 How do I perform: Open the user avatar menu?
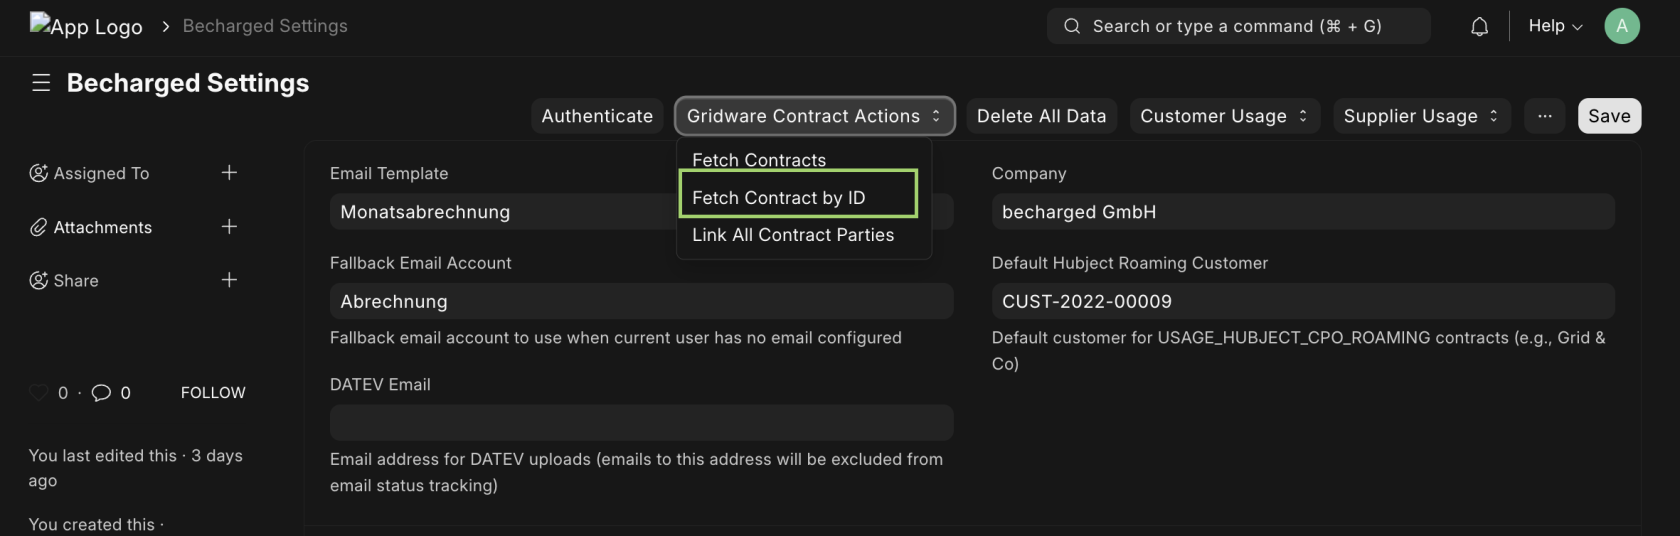click(1622, 26)
